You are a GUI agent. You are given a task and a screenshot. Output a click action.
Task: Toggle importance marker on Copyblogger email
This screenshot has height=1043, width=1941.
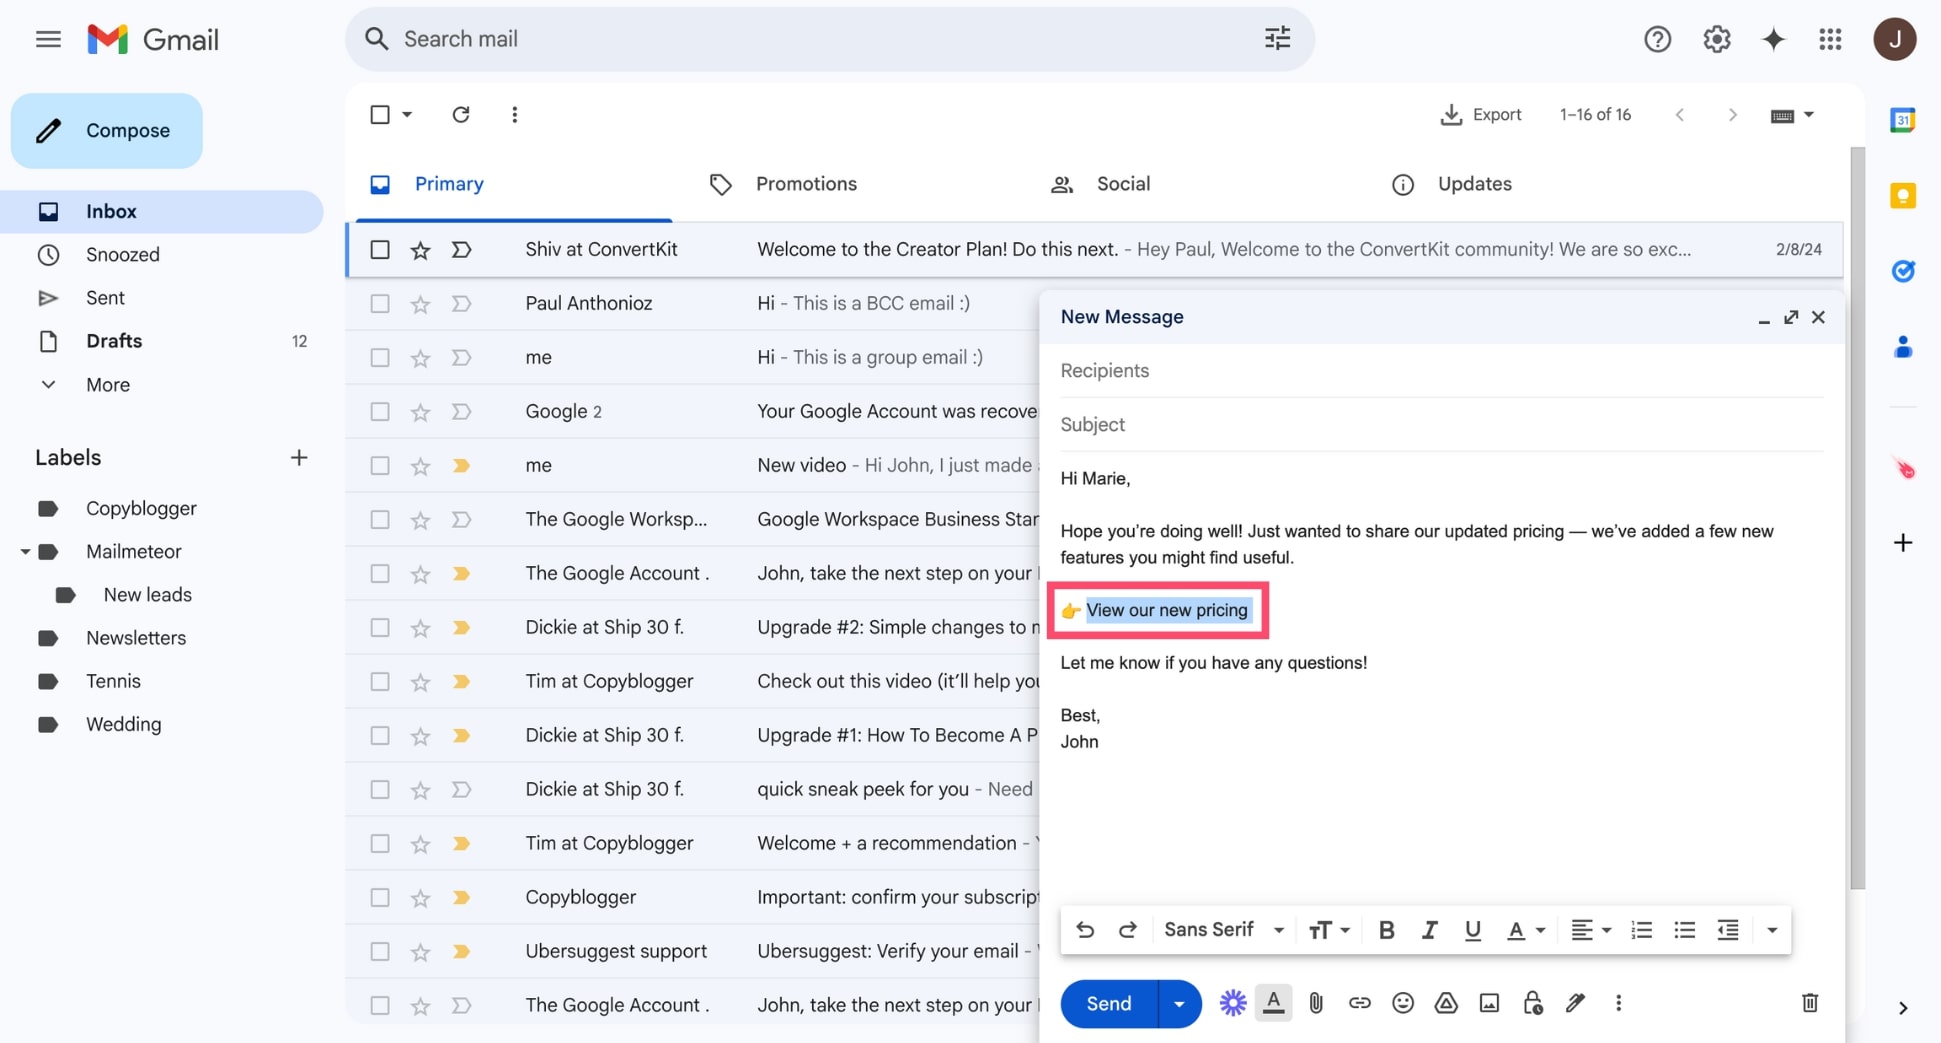(461, 897)
